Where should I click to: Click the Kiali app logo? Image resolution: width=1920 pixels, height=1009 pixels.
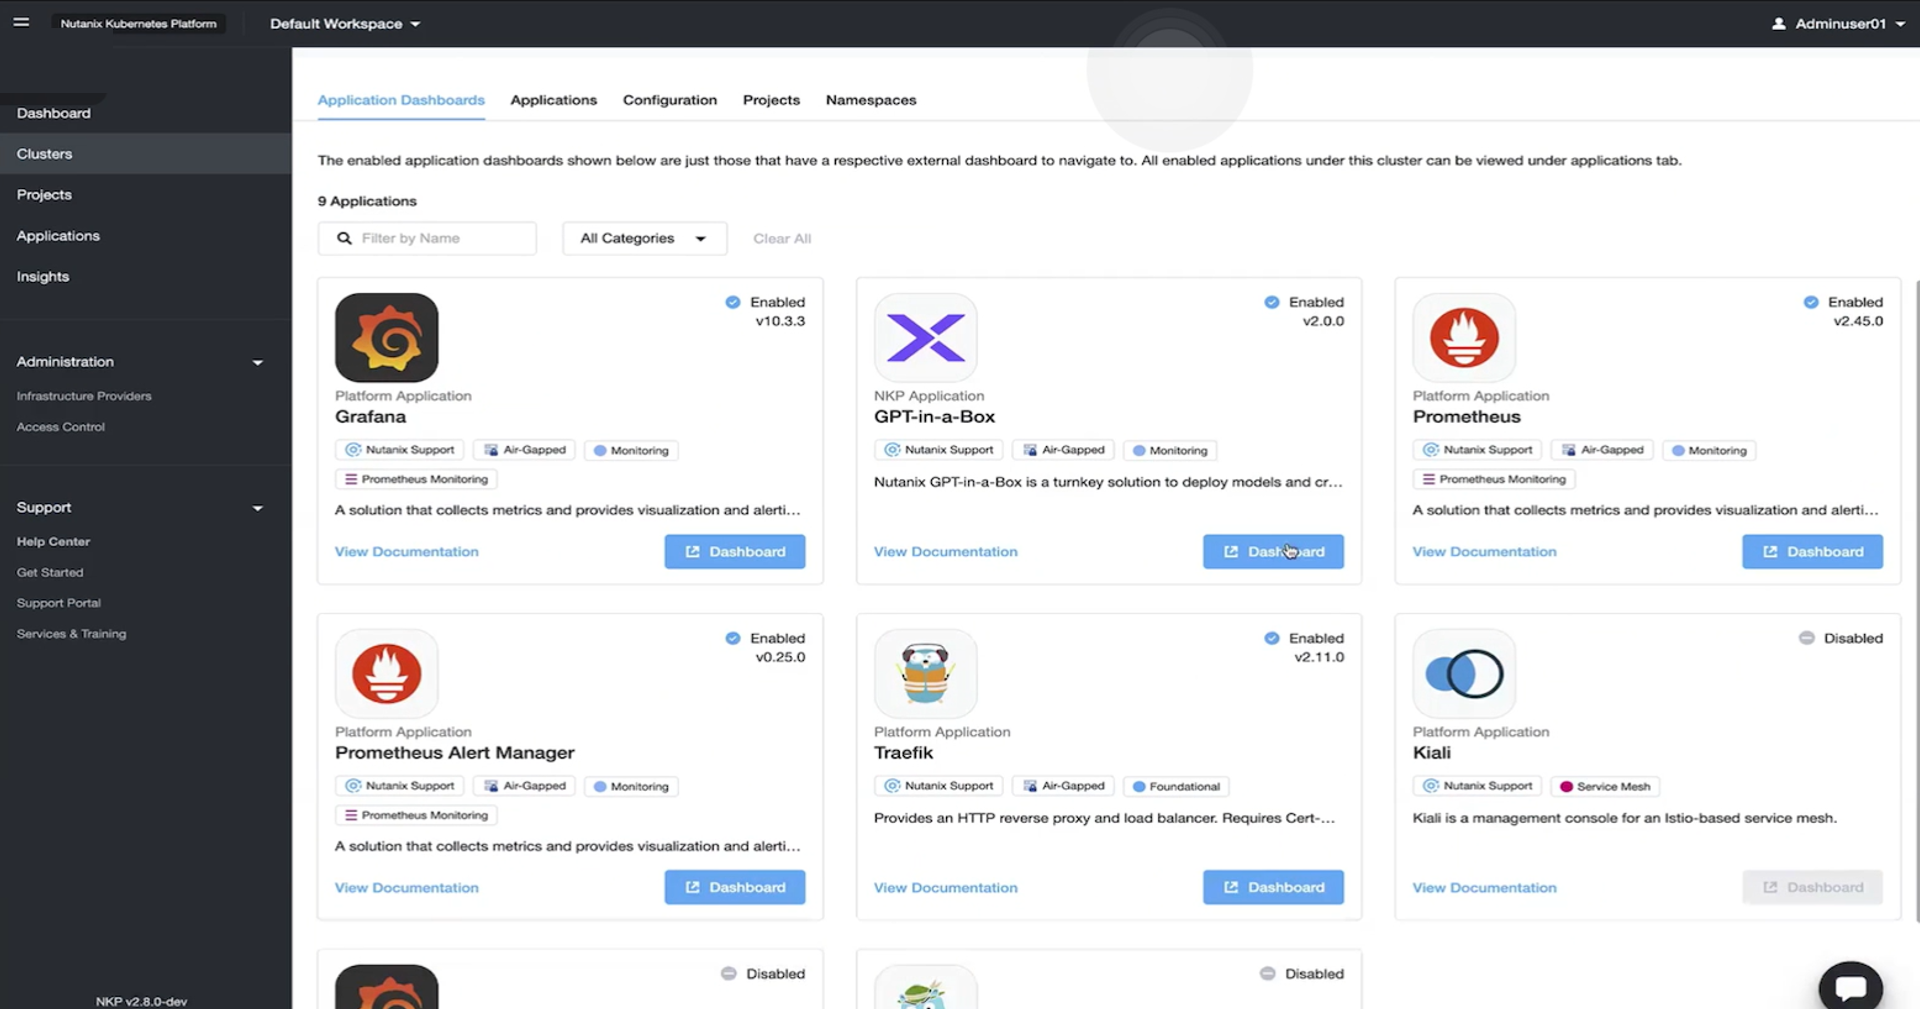(x=1464, y=673)
